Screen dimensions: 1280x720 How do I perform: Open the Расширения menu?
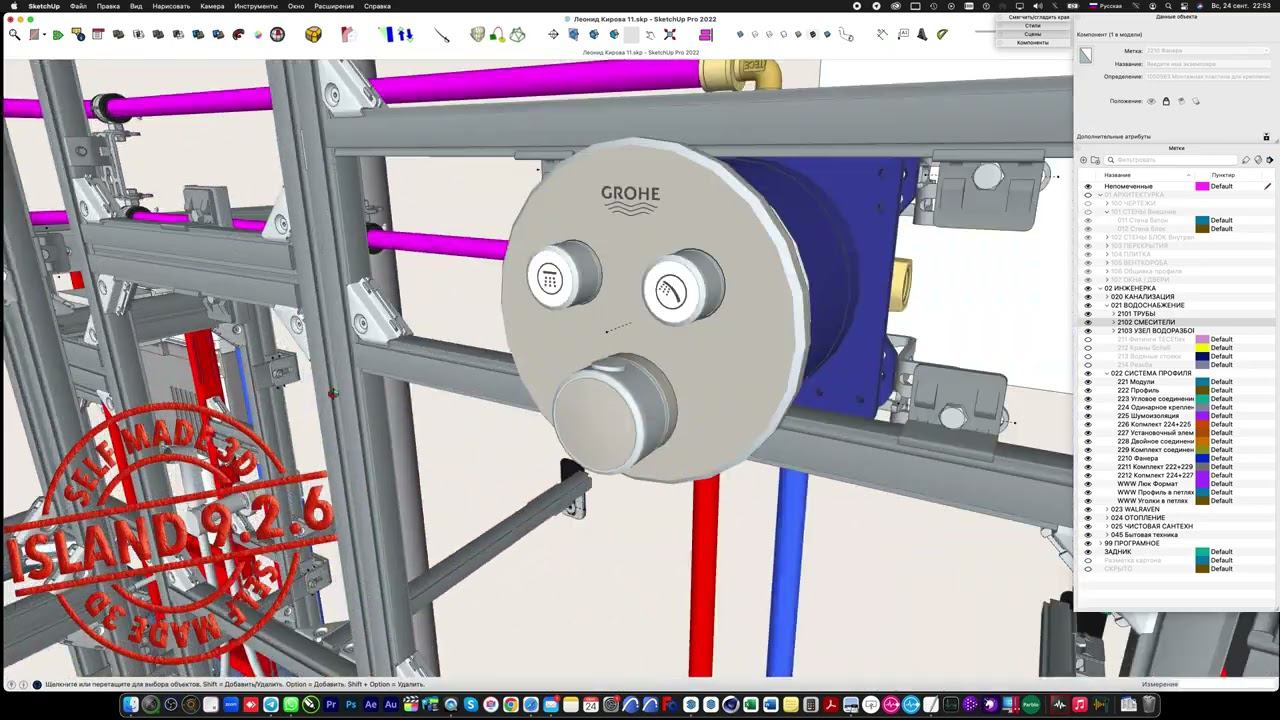tap(334, 6)
